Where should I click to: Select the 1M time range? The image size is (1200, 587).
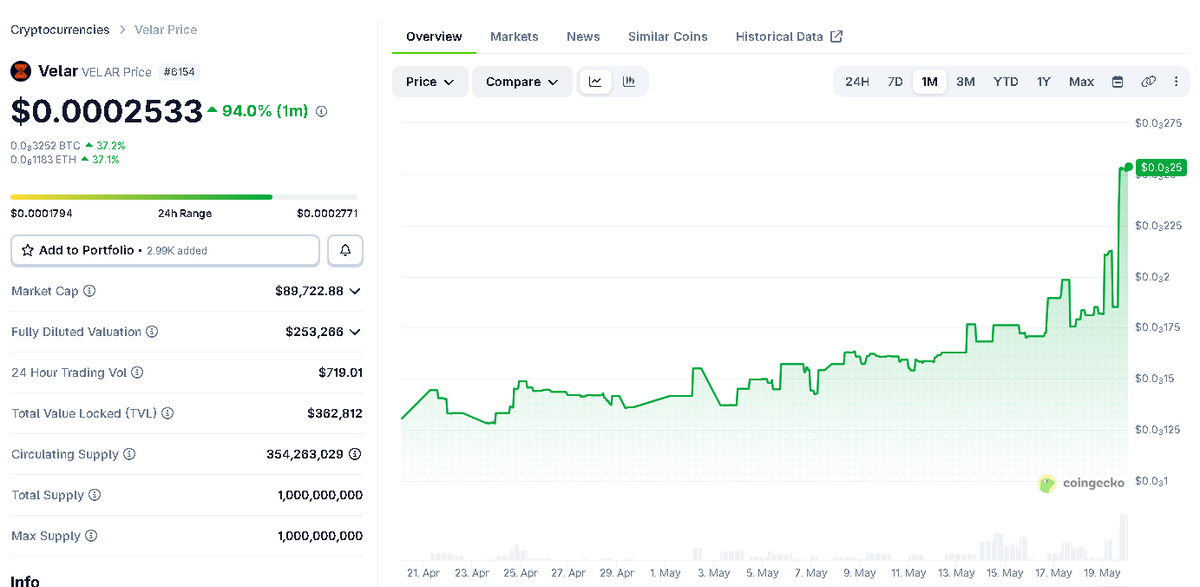pos(930,82)
